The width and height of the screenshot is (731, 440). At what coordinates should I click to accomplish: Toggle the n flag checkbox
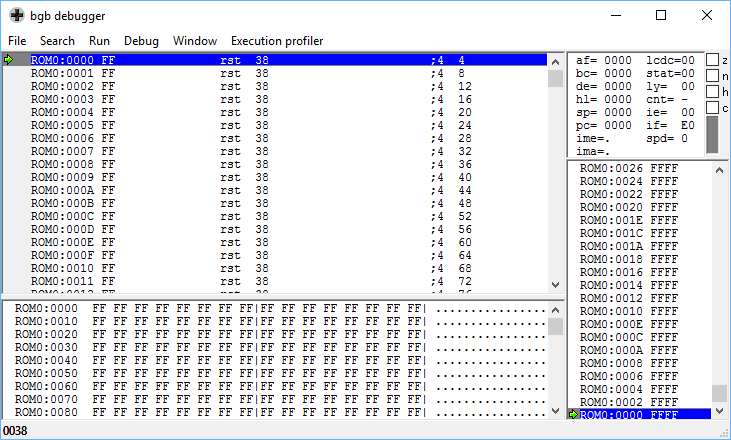coord(712,76)
